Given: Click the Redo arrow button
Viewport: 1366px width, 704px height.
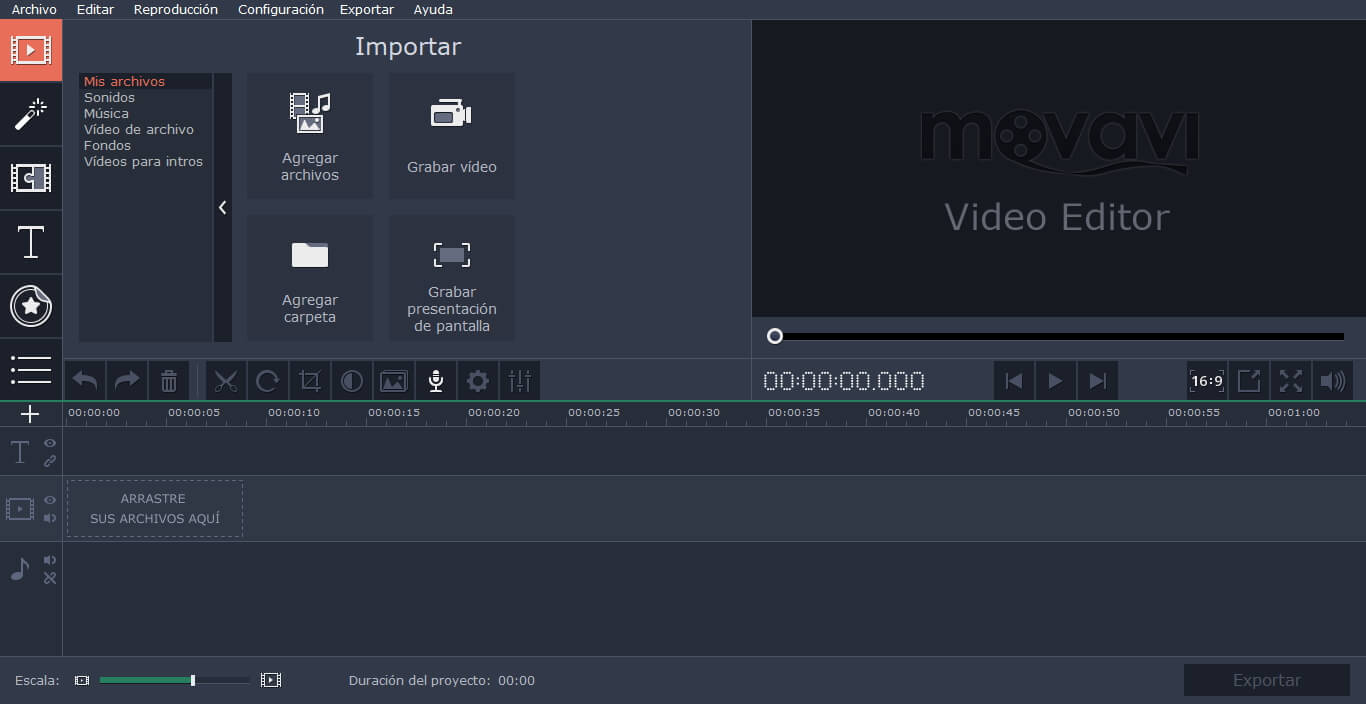Looking at the screenshot, I should [127, 381].
